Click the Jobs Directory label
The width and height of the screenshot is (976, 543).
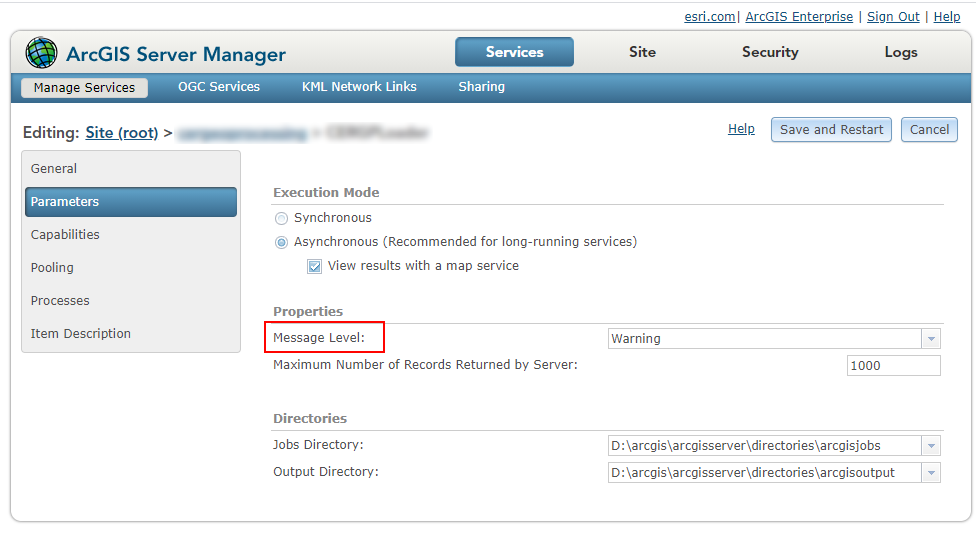[318, 445]
